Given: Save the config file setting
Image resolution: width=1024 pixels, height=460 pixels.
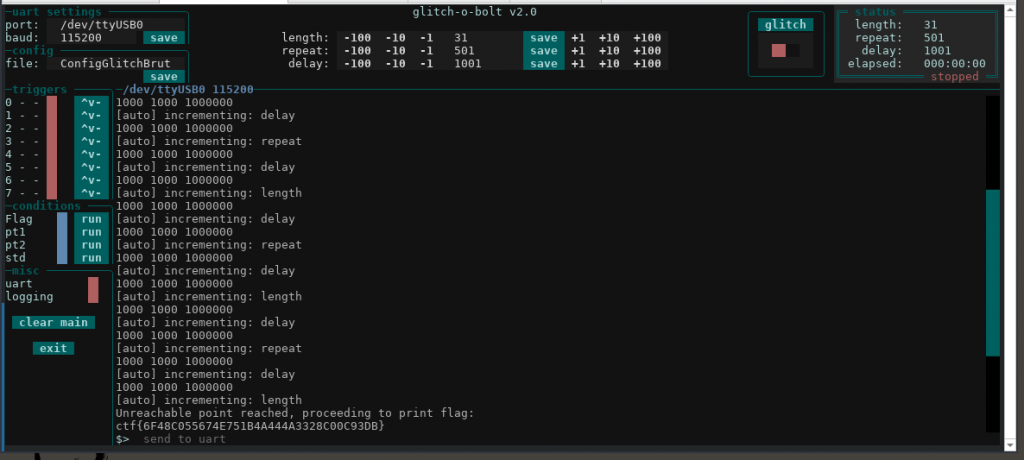Looking at the screenshot, I should (163, 76).
